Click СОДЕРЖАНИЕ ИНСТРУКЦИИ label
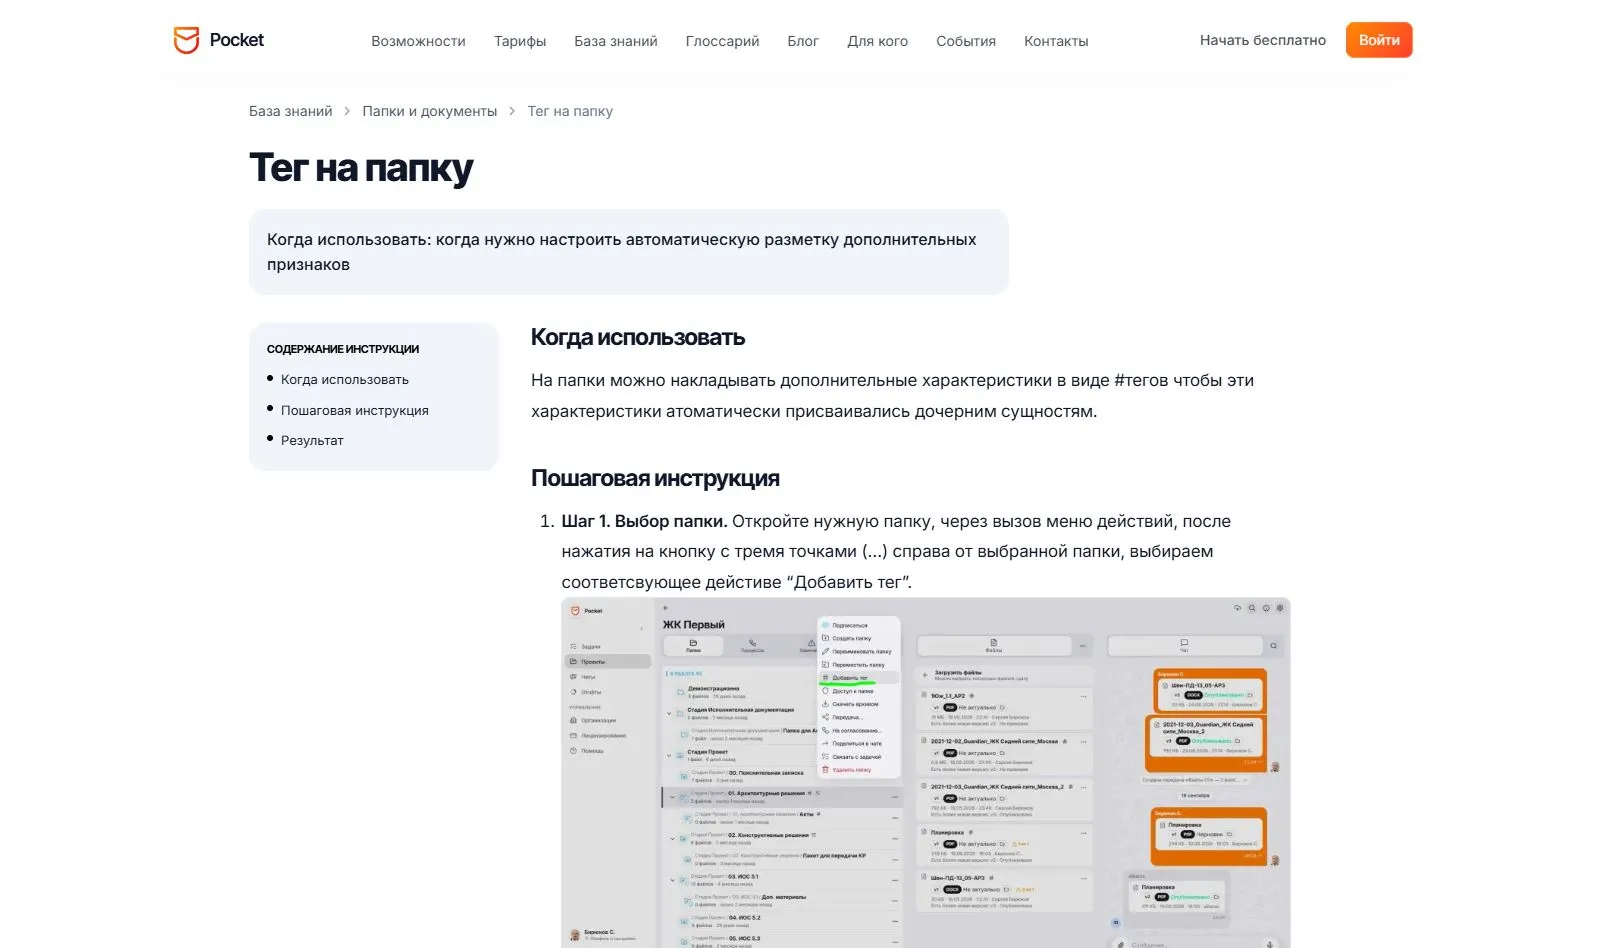The width and height of the screenshot is (1616, 948). tap(343, 349)
